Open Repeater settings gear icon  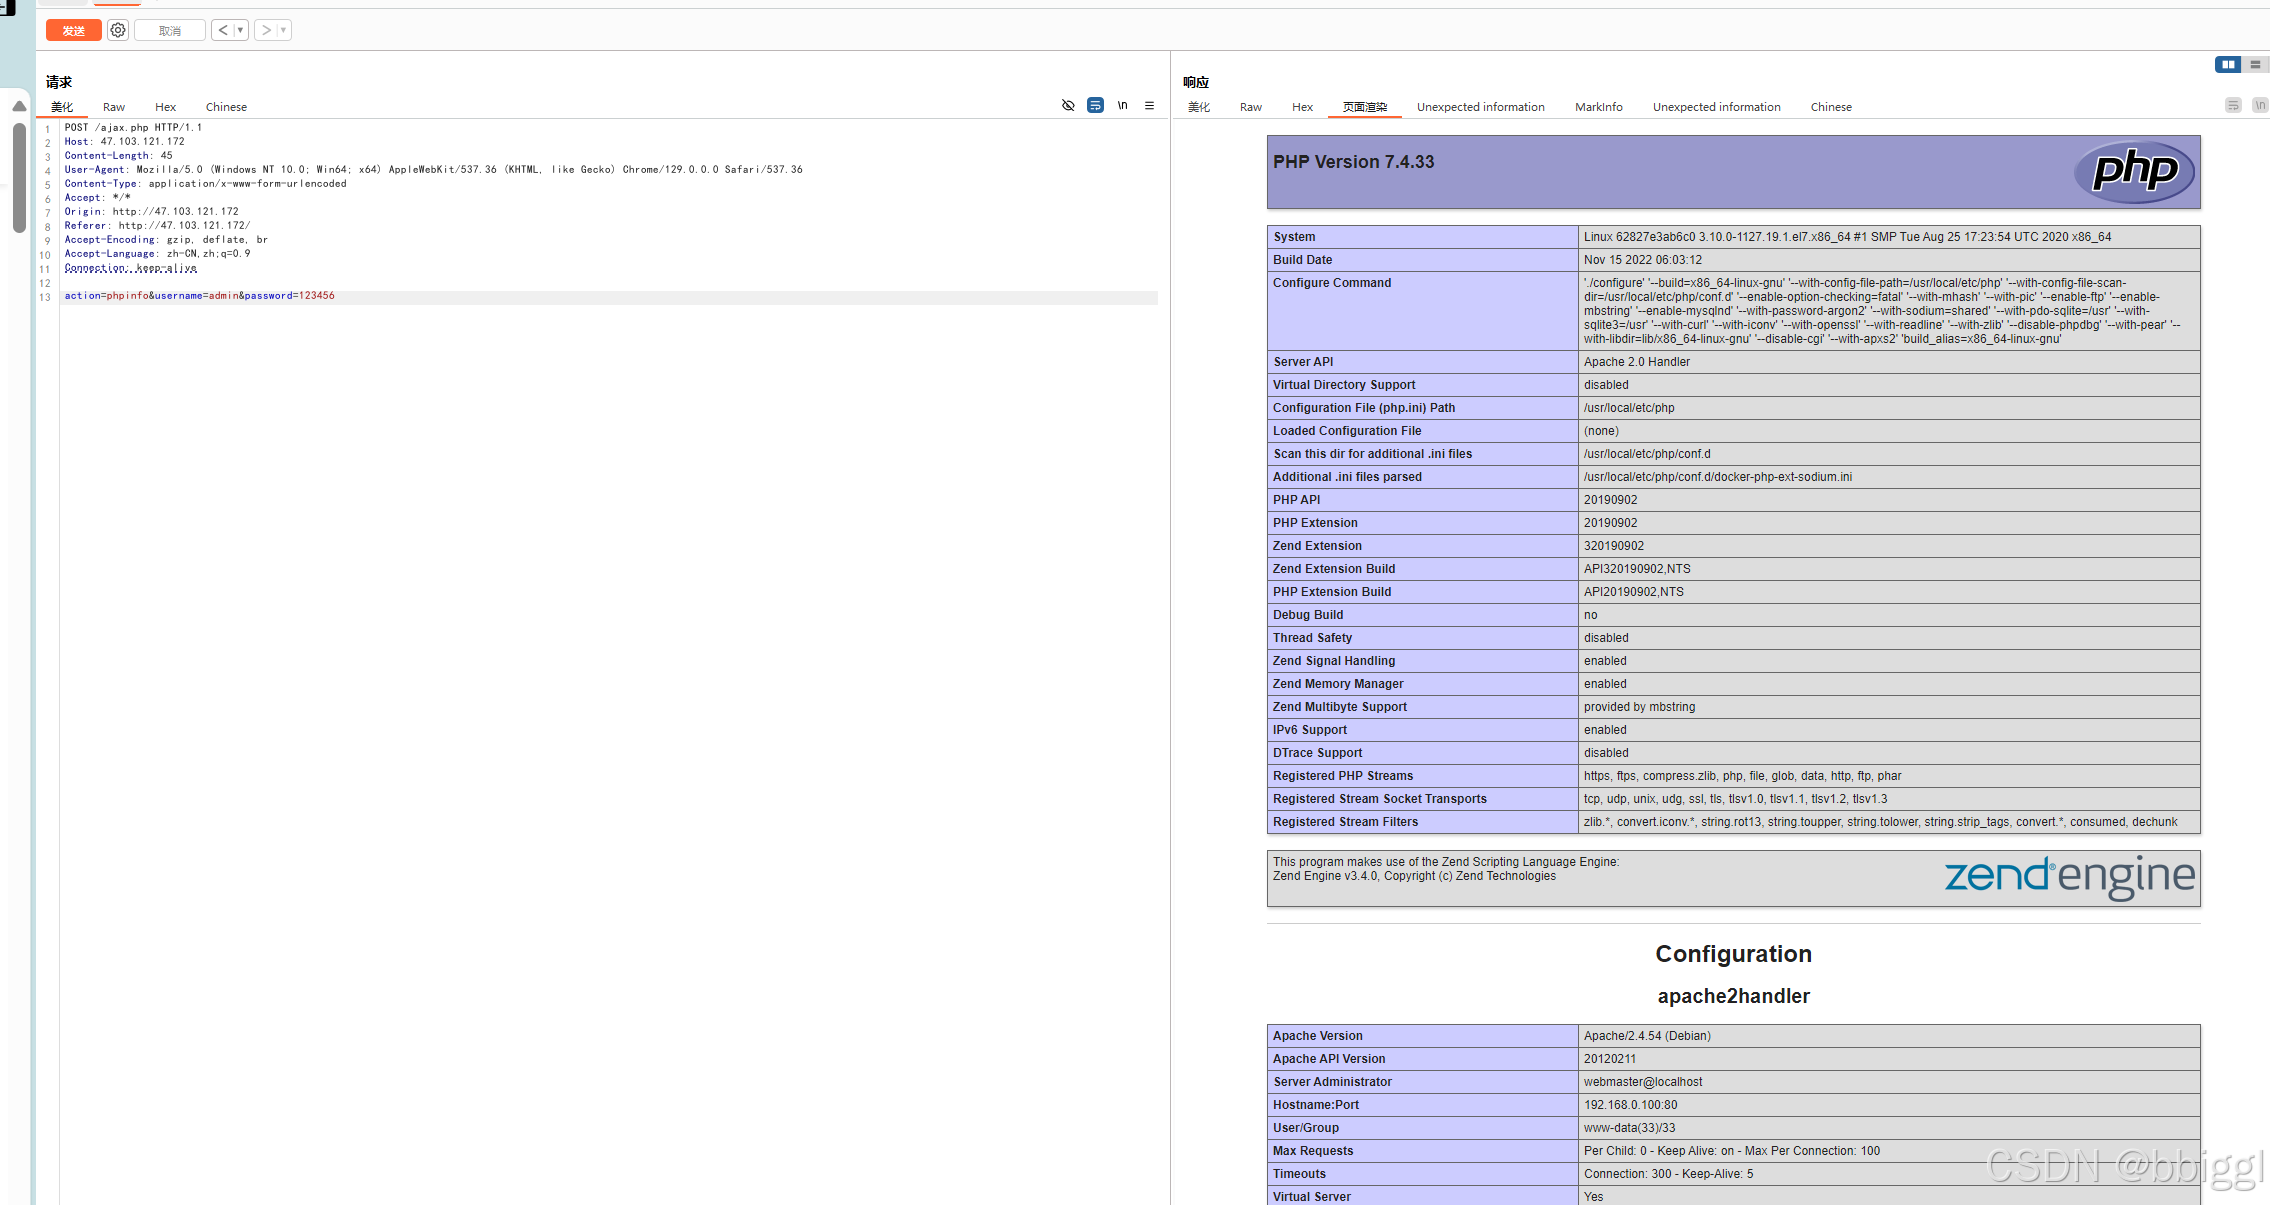point(118,30)
